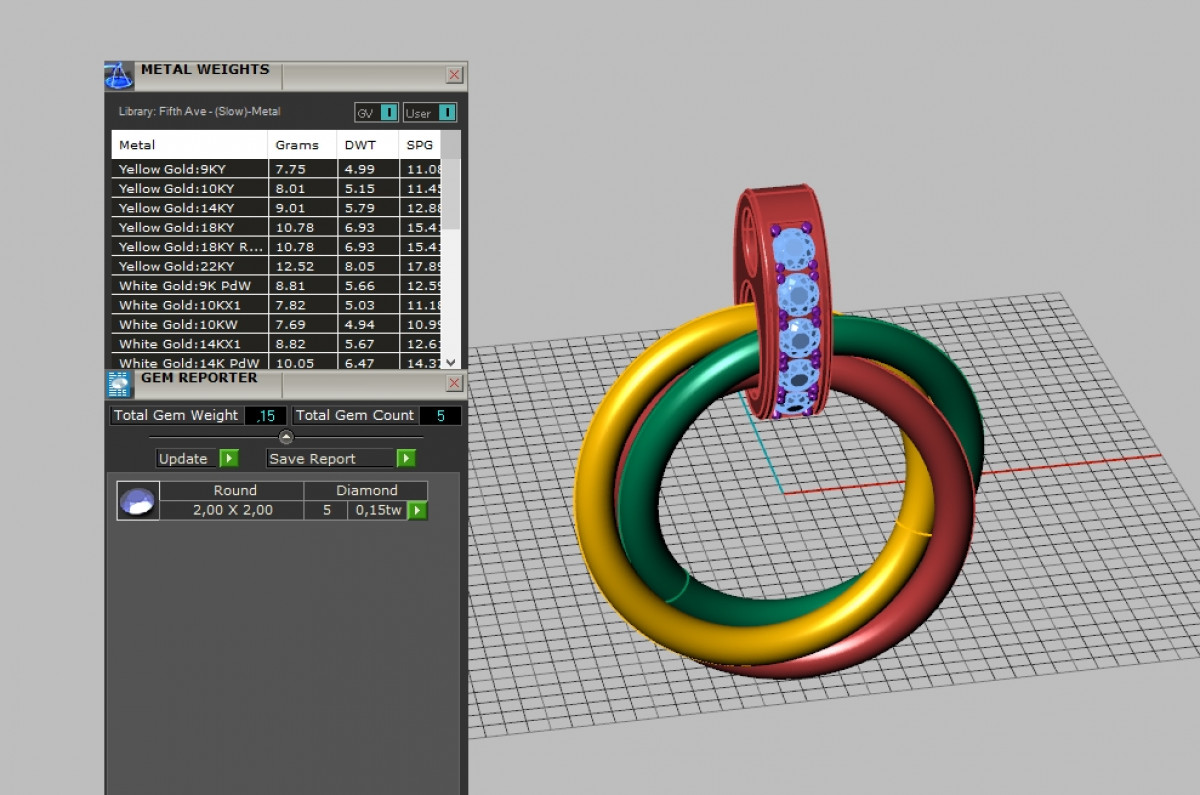The width and height of the screenshot is (1200, 795).
Task: Close the Gem Reporter panel
Action: (454, 383)
